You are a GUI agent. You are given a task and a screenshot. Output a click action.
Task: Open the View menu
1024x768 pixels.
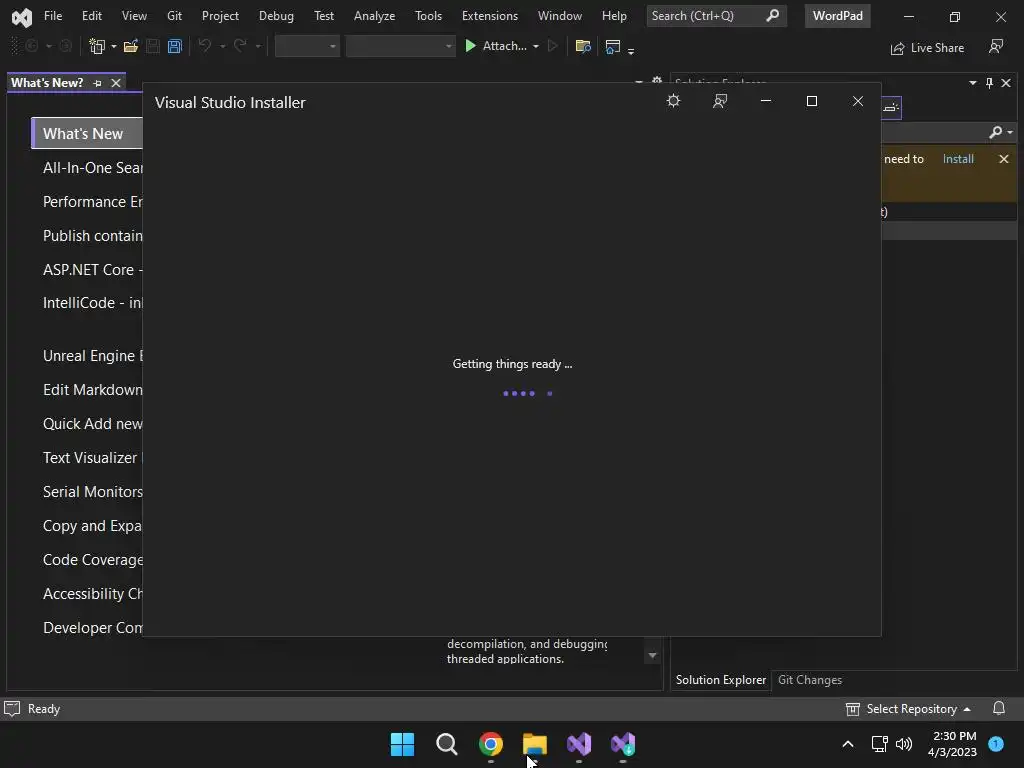tap(134, 16)
